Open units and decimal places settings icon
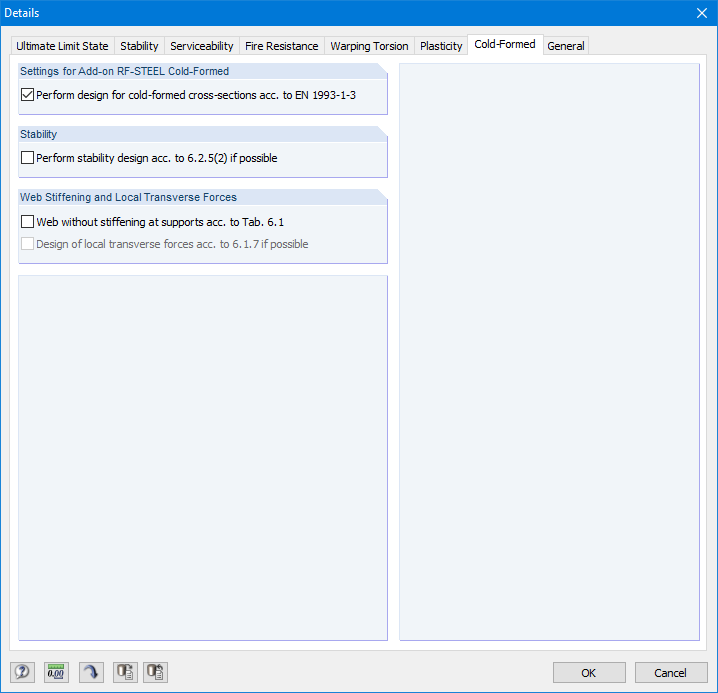Viewport: 718px width, 693px height. click(x=56, y=672)
